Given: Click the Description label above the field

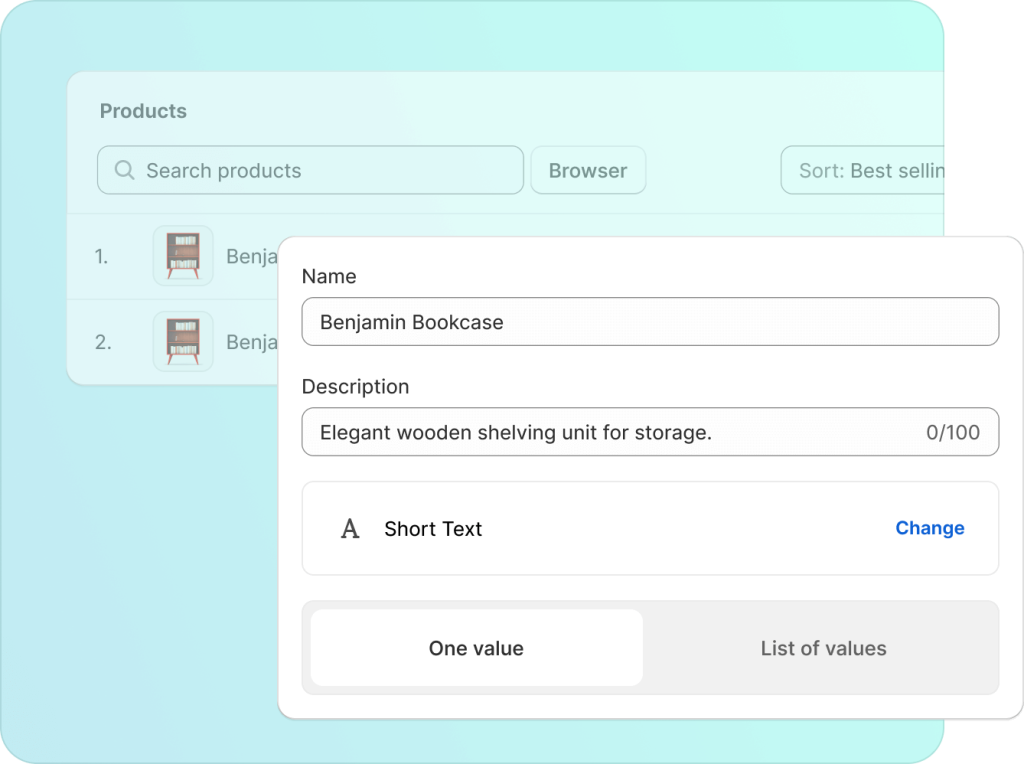Looking at the screenshot, I should point(355,386).
